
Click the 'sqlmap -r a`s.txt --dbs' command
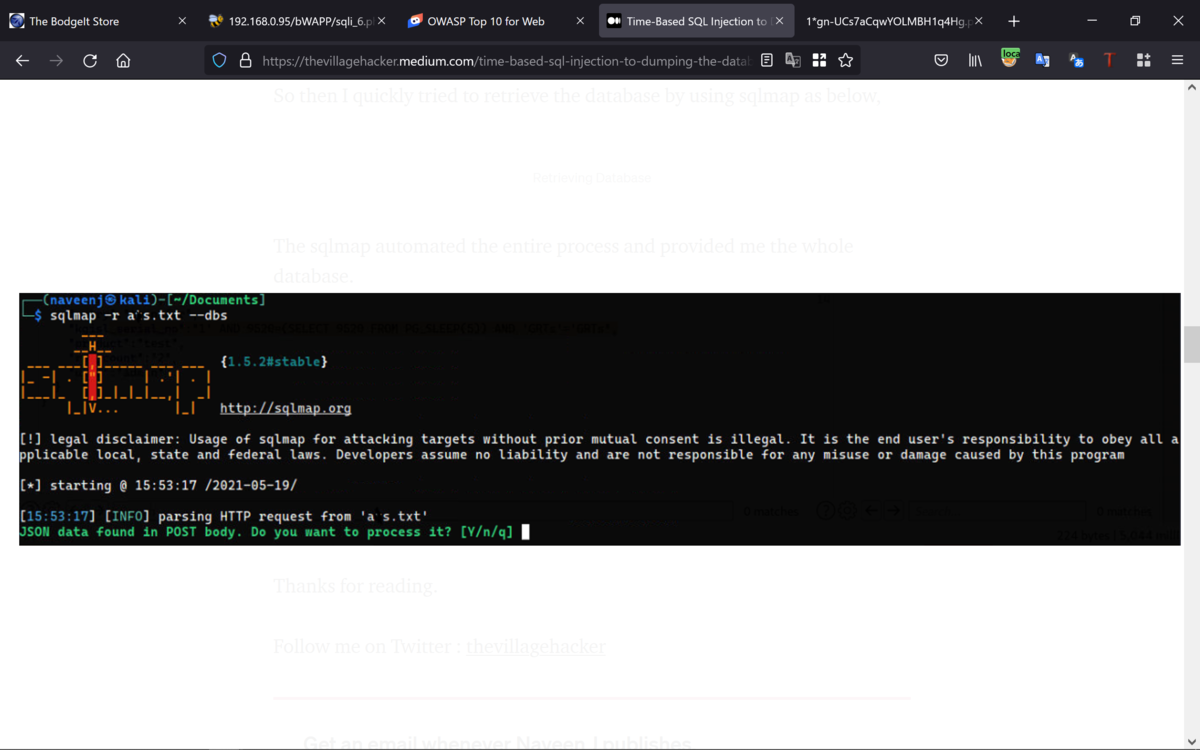[138, 316]
